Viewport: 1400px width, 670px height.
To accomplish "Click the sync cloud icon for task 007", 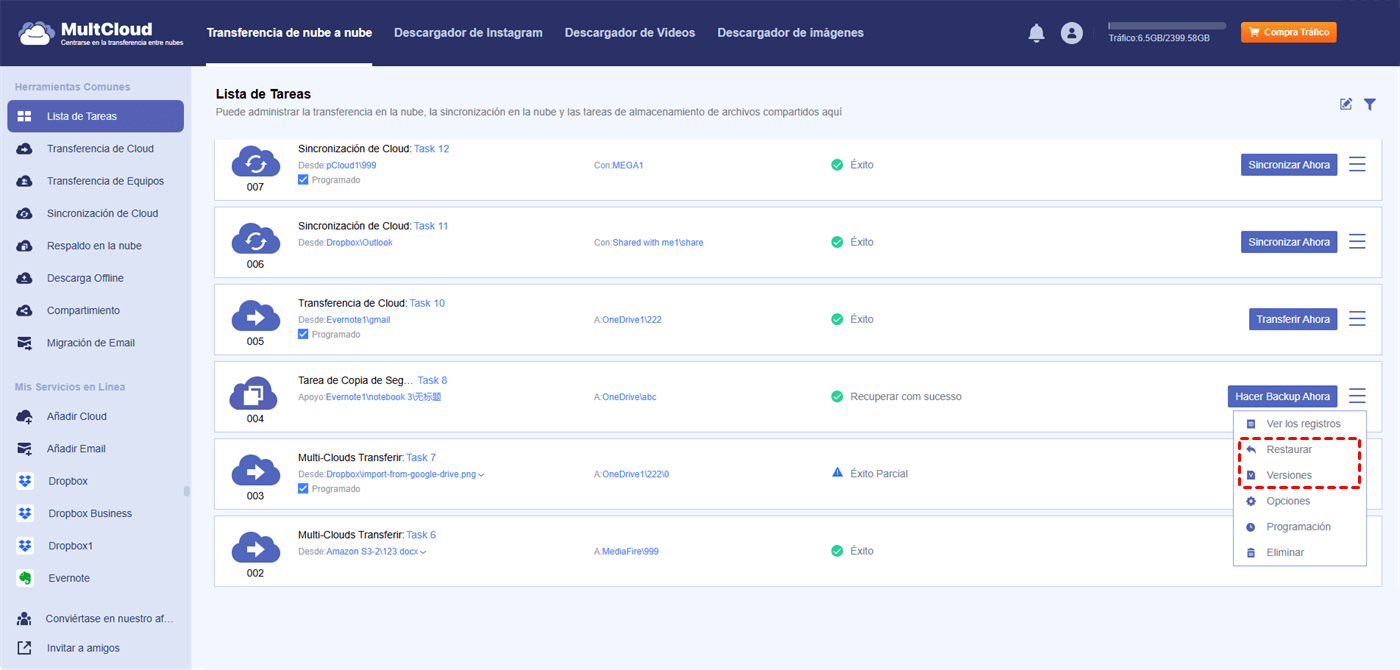I will tap(255, 161).
